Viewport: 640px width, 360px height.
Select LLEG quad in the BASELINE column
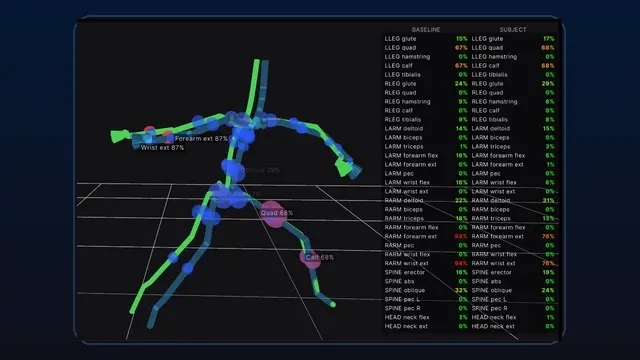pos(426,48)
